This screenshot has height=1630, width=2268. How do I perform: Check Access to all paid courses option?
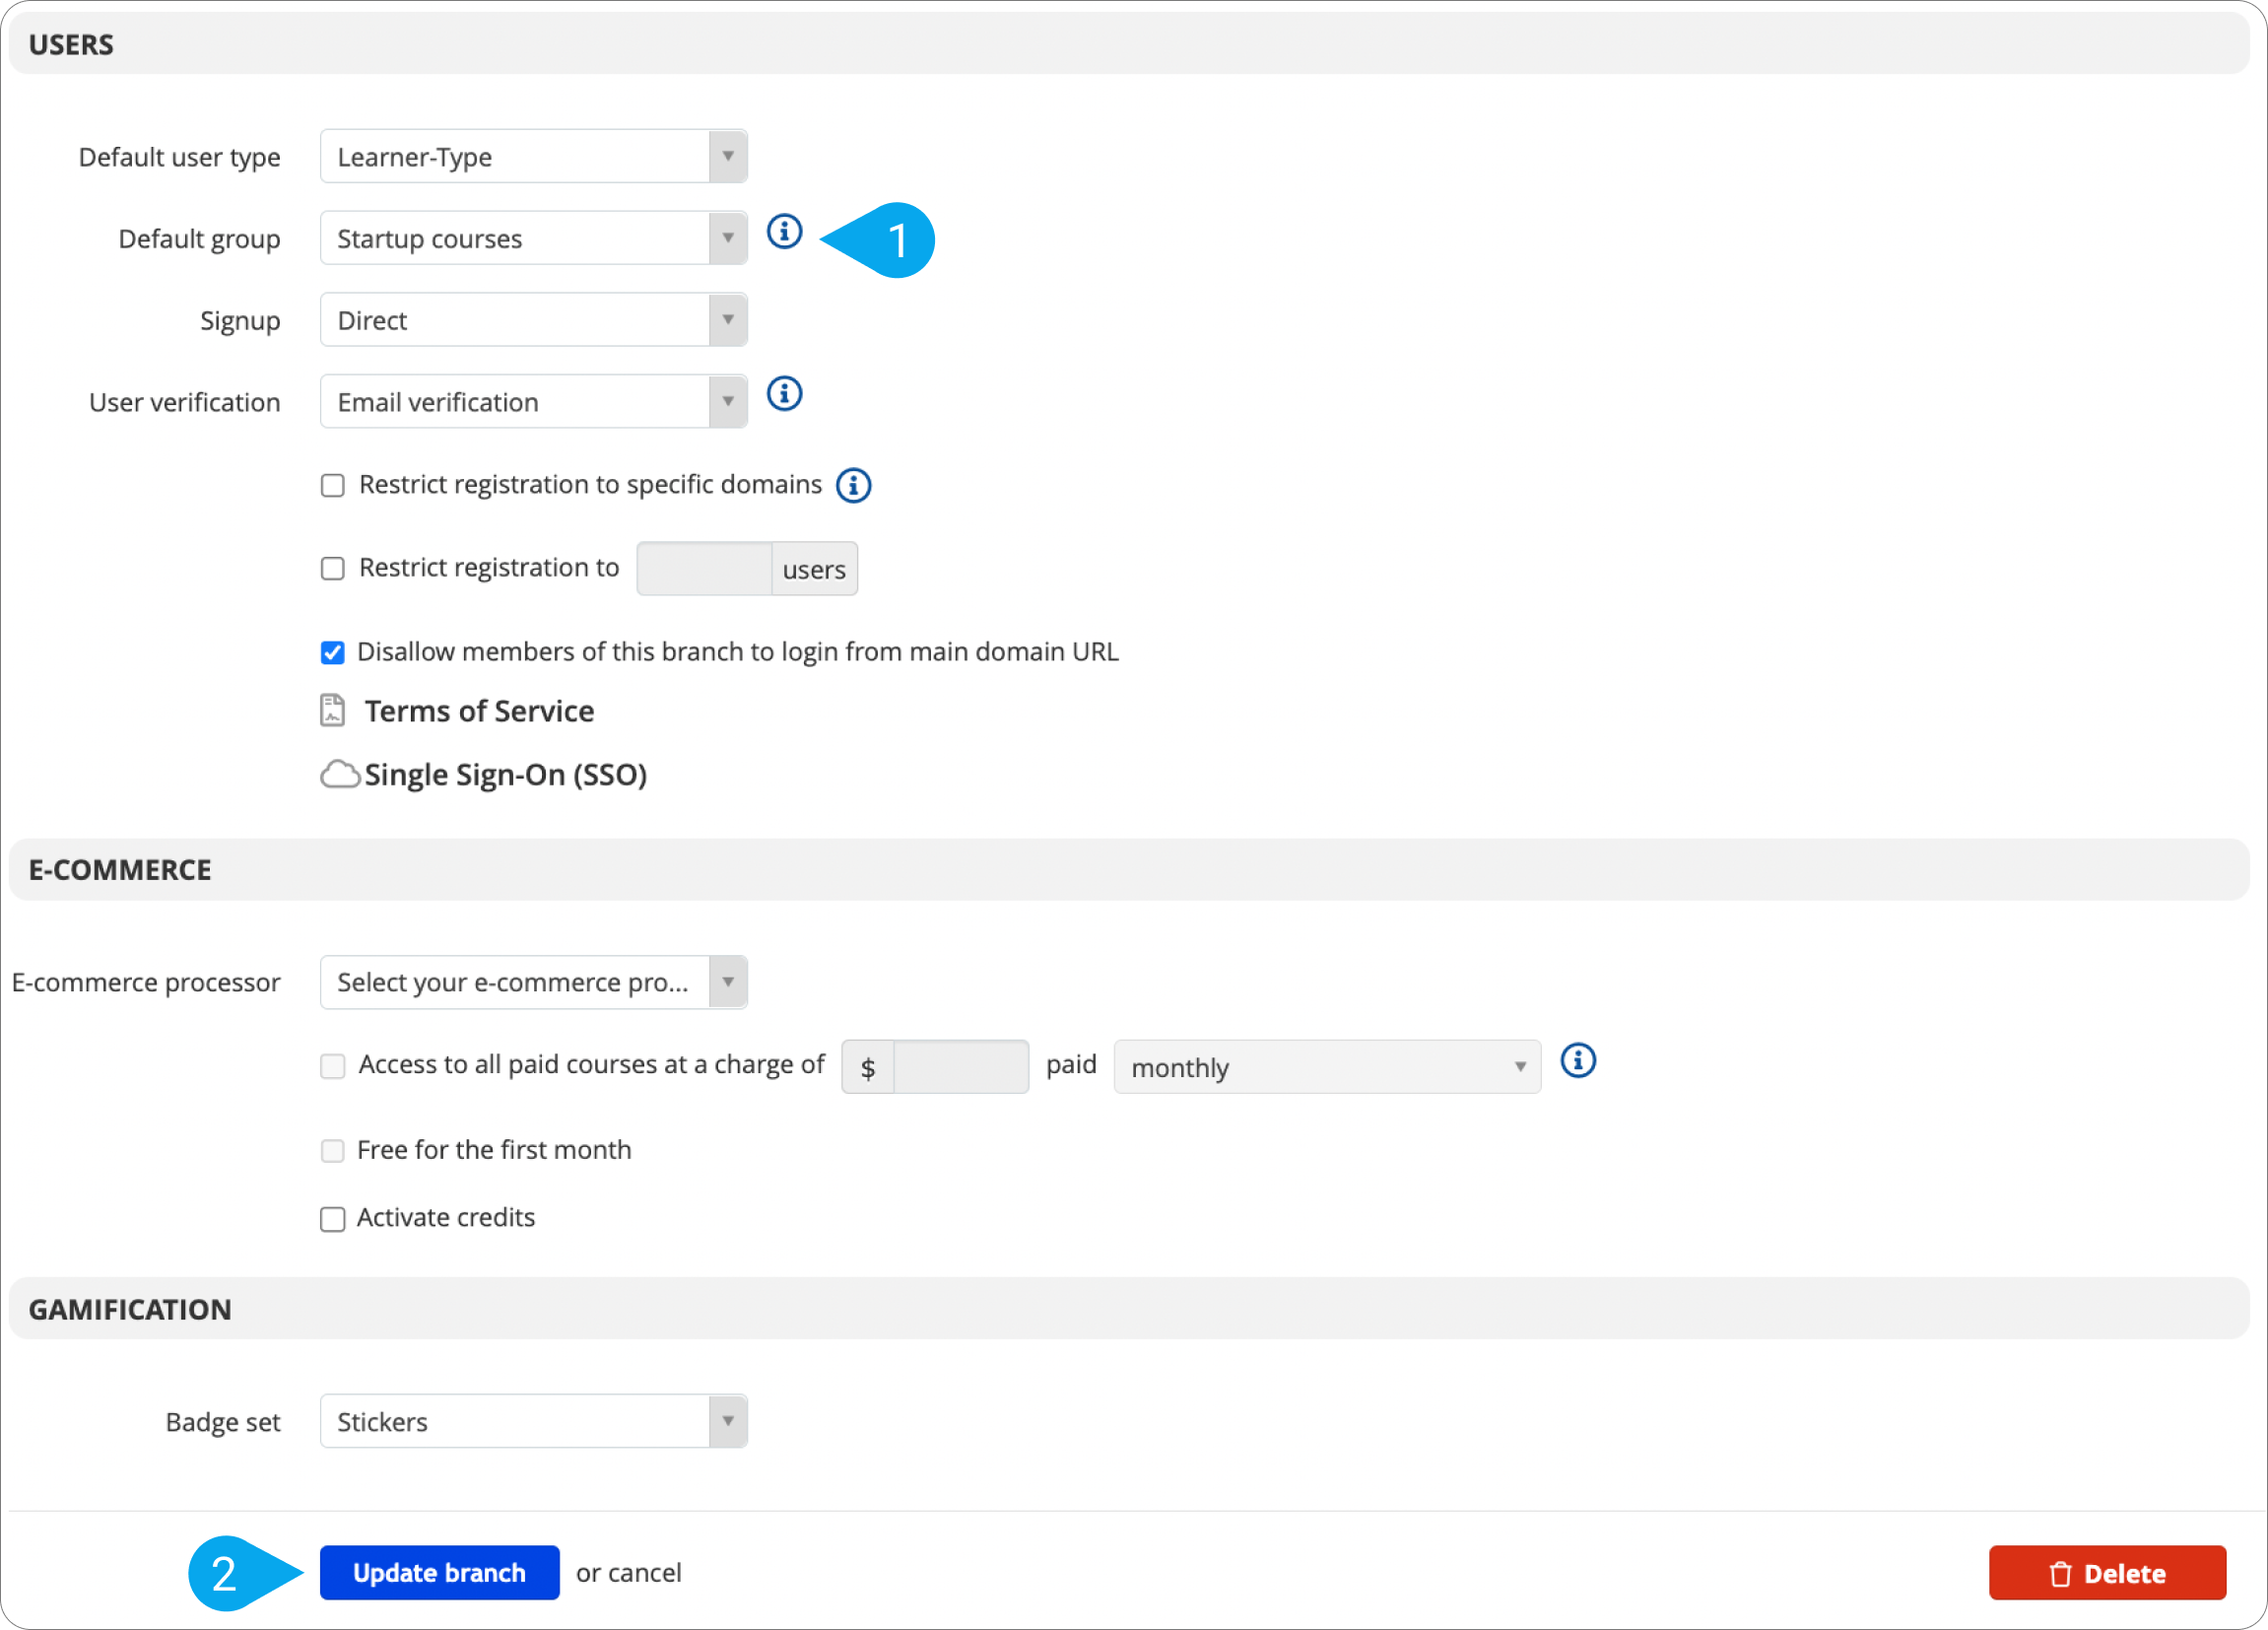(333, 1066)
